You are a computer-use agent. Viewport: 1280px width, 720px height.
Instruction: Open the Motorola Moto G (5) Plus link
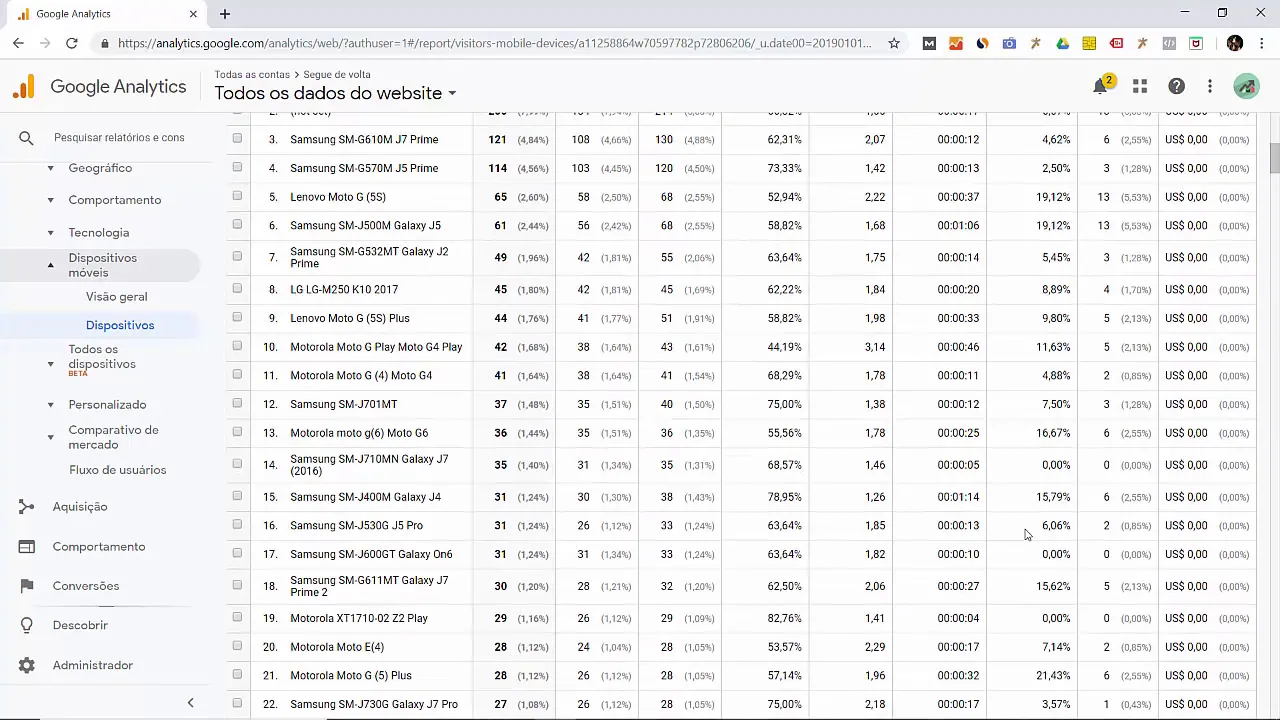[x=351, y=675]
